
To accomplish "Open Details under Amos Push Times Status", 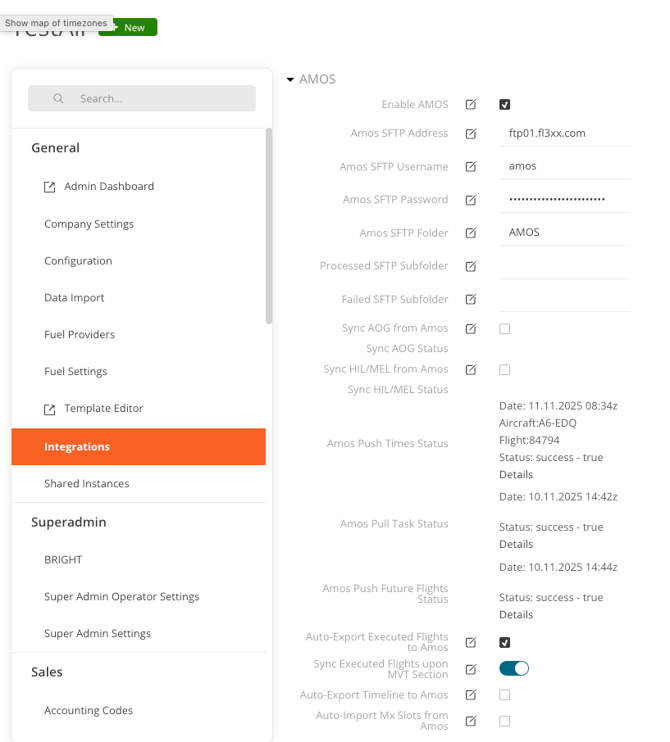I will [x=516, y=475].
